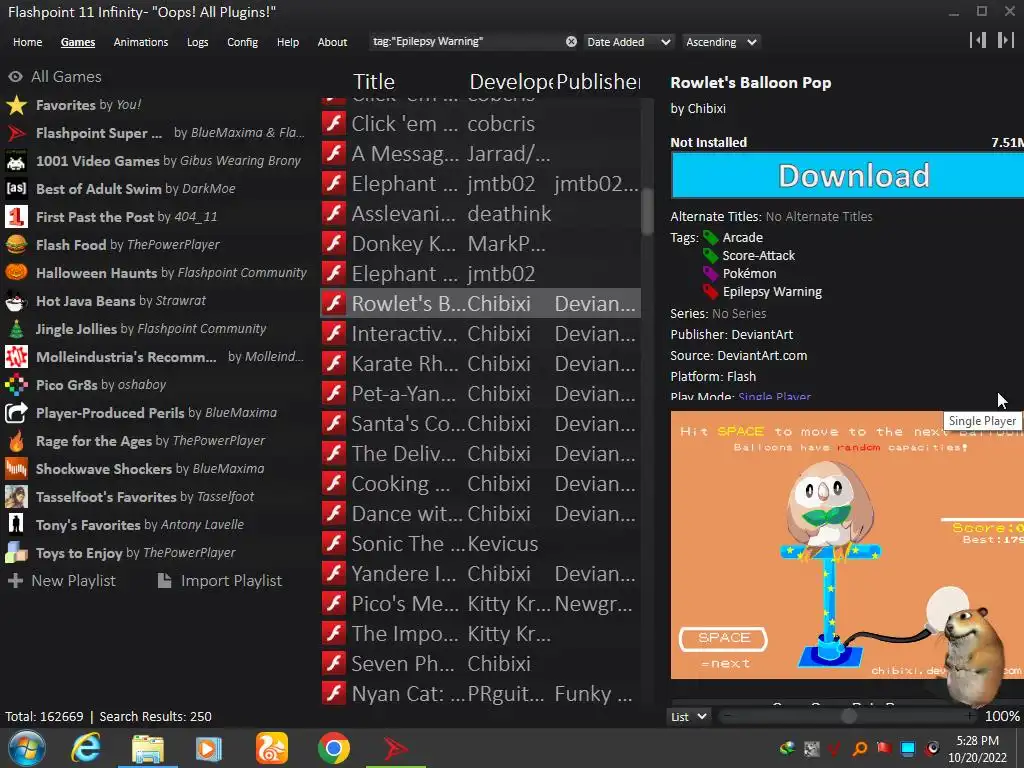Clear the search box with the X icon
This screenshot has width=1024, height=768.
tap(571, 42)
